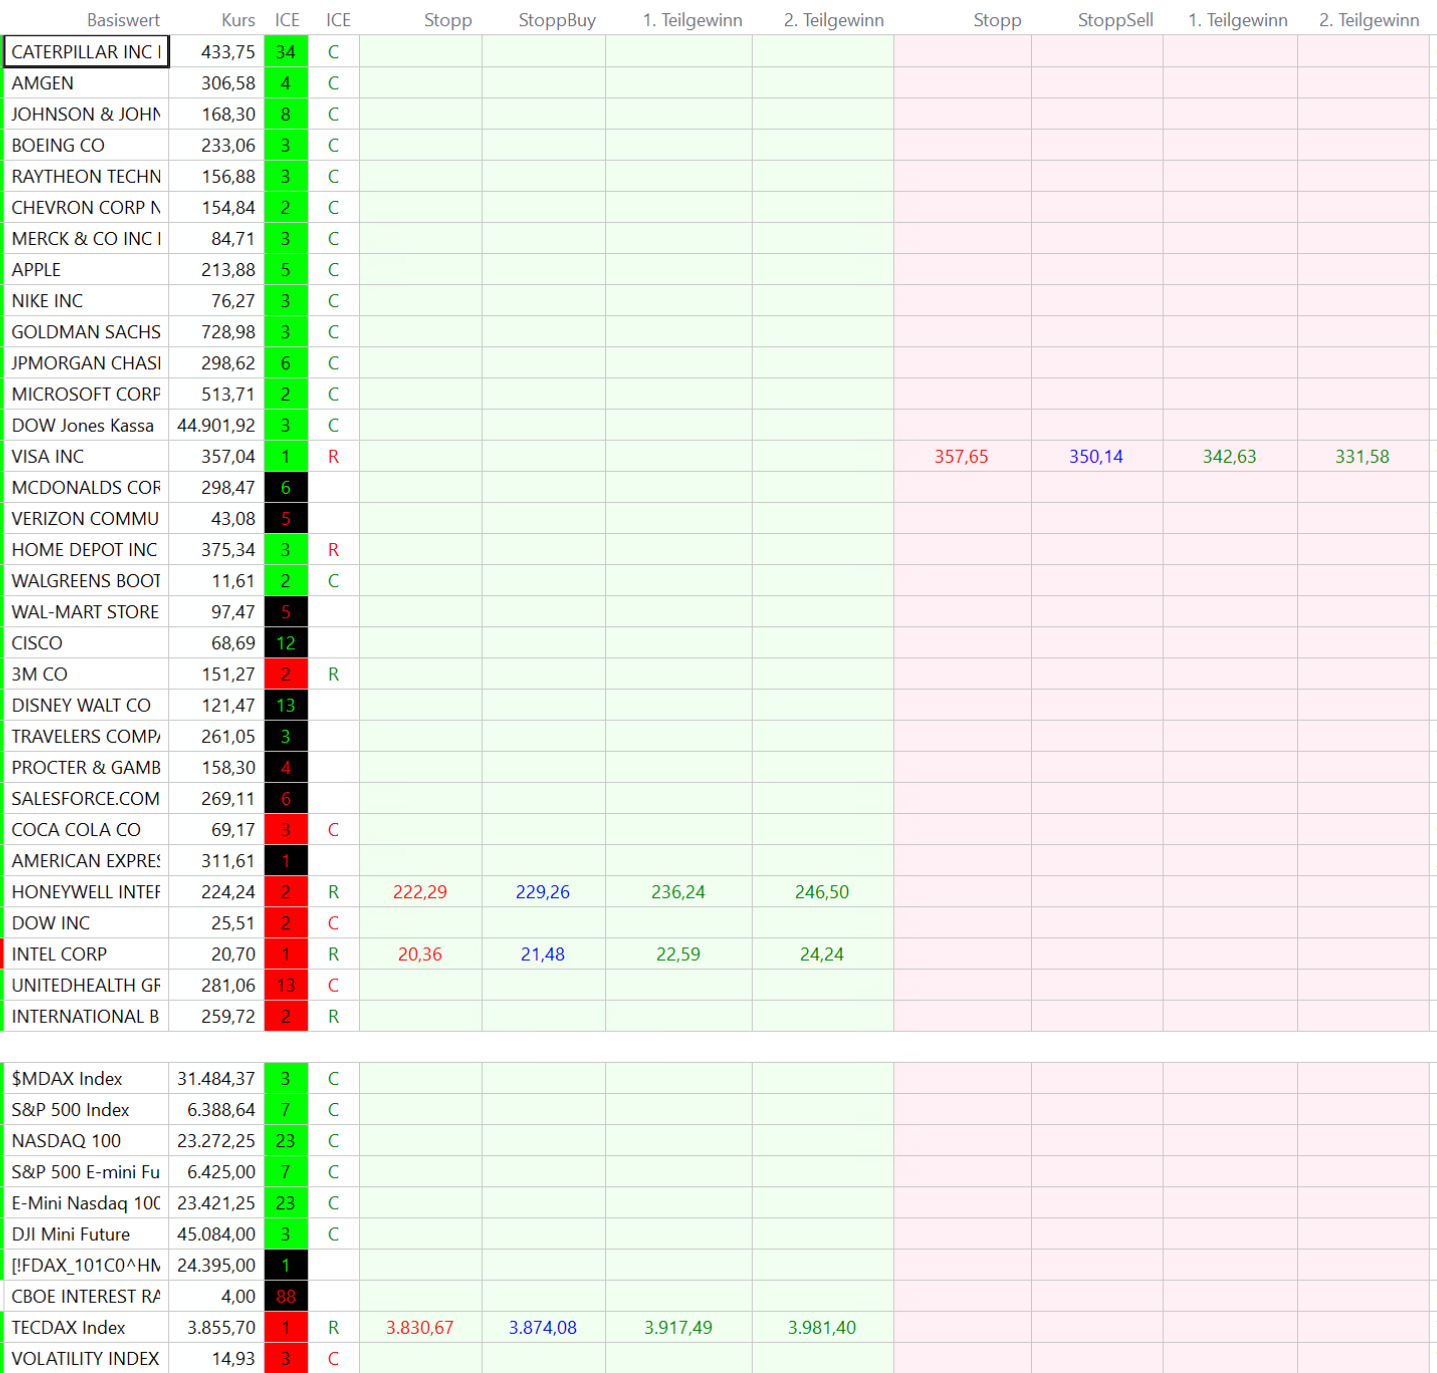Select the VOLATILITY INDEX name cell
Screen dimensions: 1437x1373
click(85, 1358)
